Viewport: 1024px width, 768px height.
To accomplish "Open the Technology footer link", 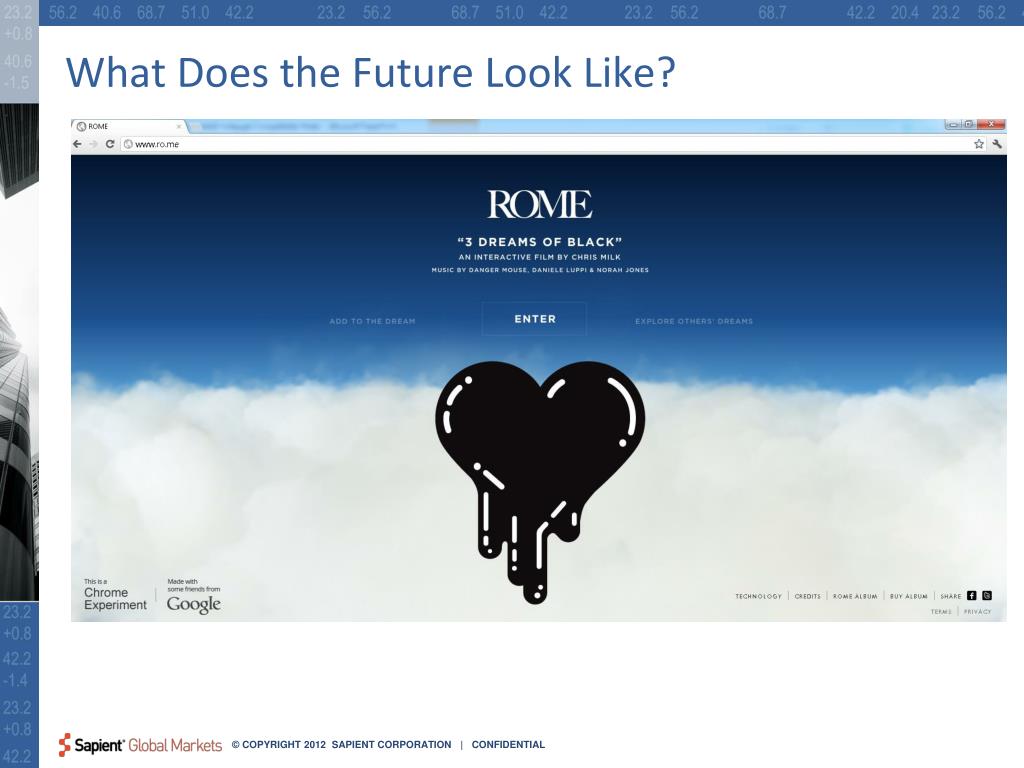I will click(x=758, y=596).
